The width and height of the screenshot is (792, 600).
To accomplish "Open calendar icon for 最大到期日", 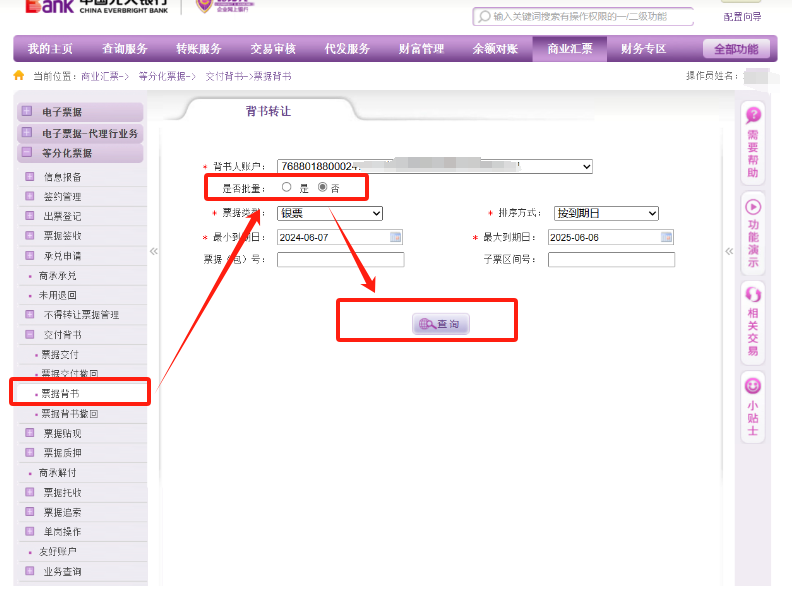I will pyautogui.click(x=666, y=237).
